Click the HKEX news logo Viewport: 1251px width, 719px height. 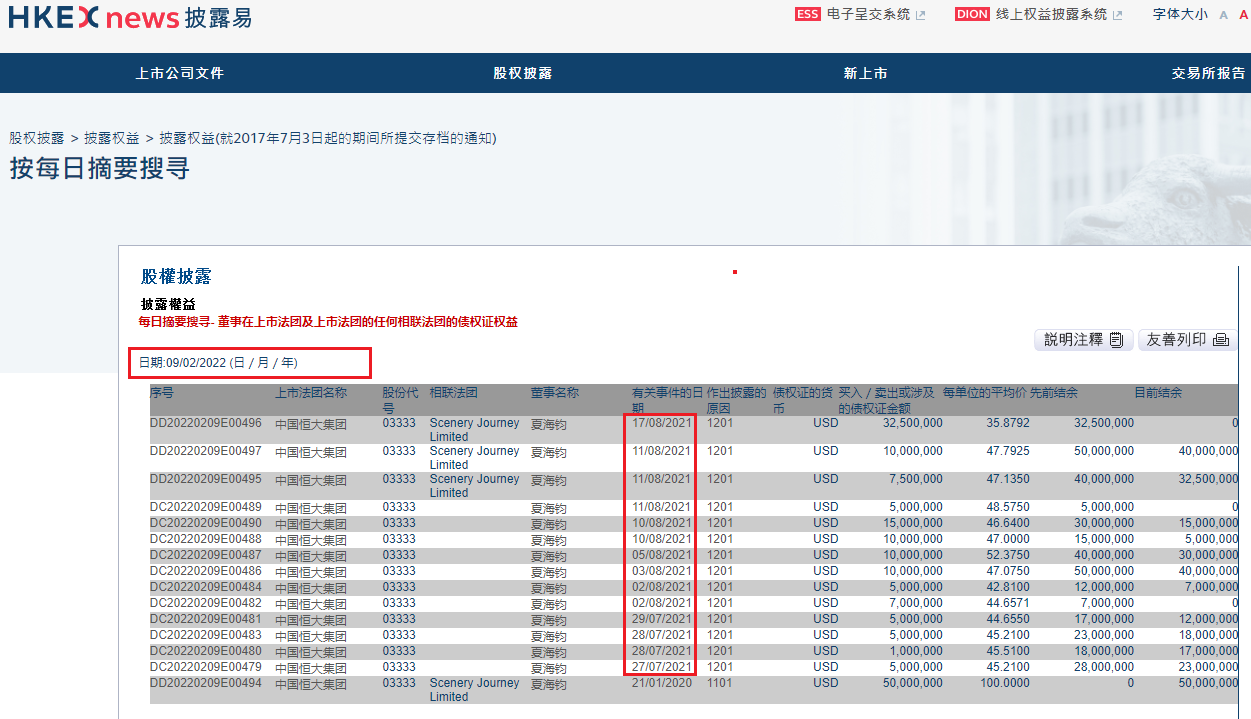130,17
